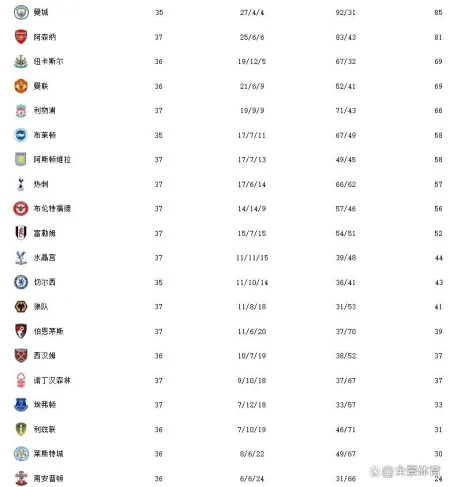This screenshot has width=450, height=487.
Task: Click the Wolves orange wolf crest
Action: [21, 307]
